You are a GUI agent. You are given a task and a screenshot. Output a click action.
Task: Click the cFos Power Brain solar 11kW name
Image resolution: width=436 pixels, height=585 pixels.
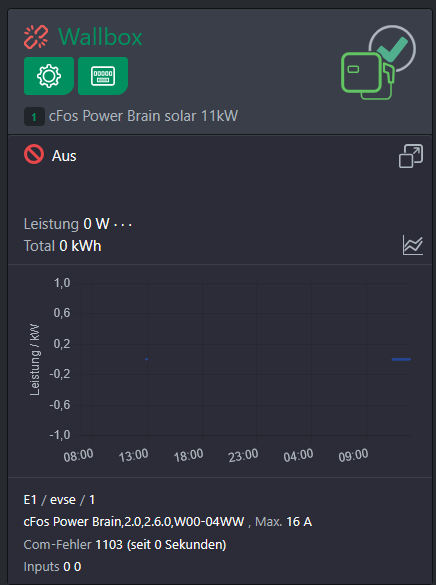coord(143,116)
